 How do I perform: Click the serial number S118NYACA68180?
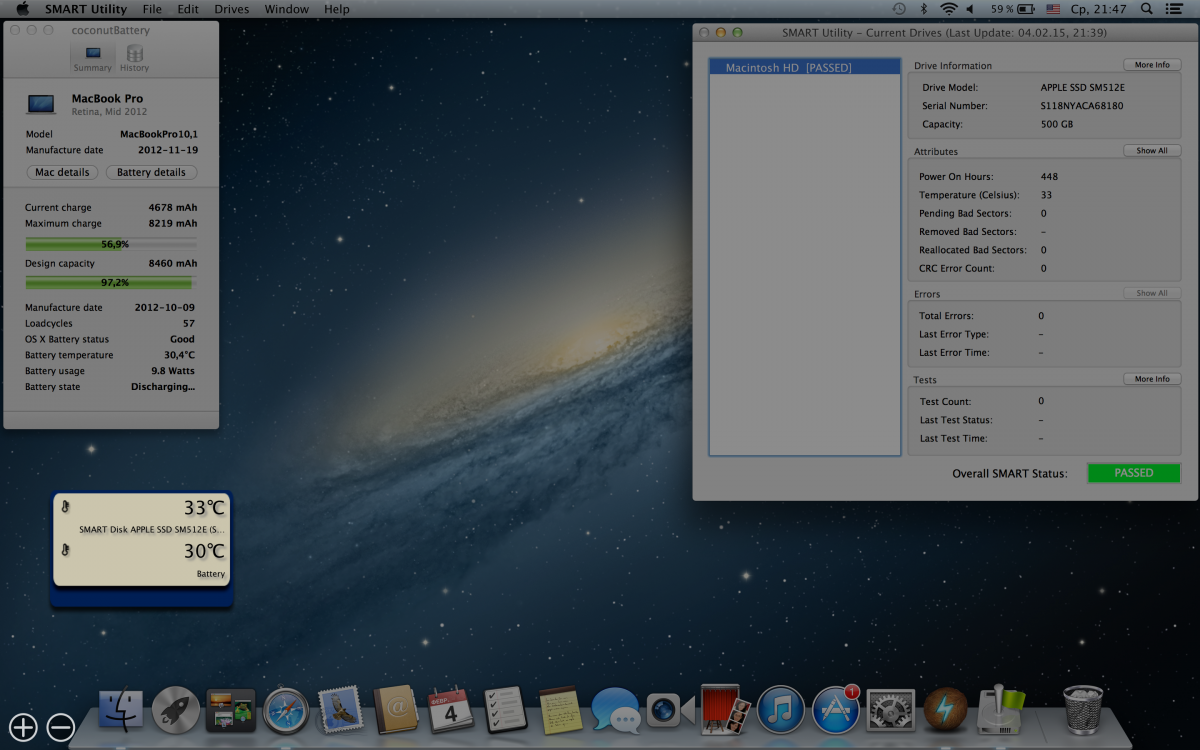[x=1082, y=106]
